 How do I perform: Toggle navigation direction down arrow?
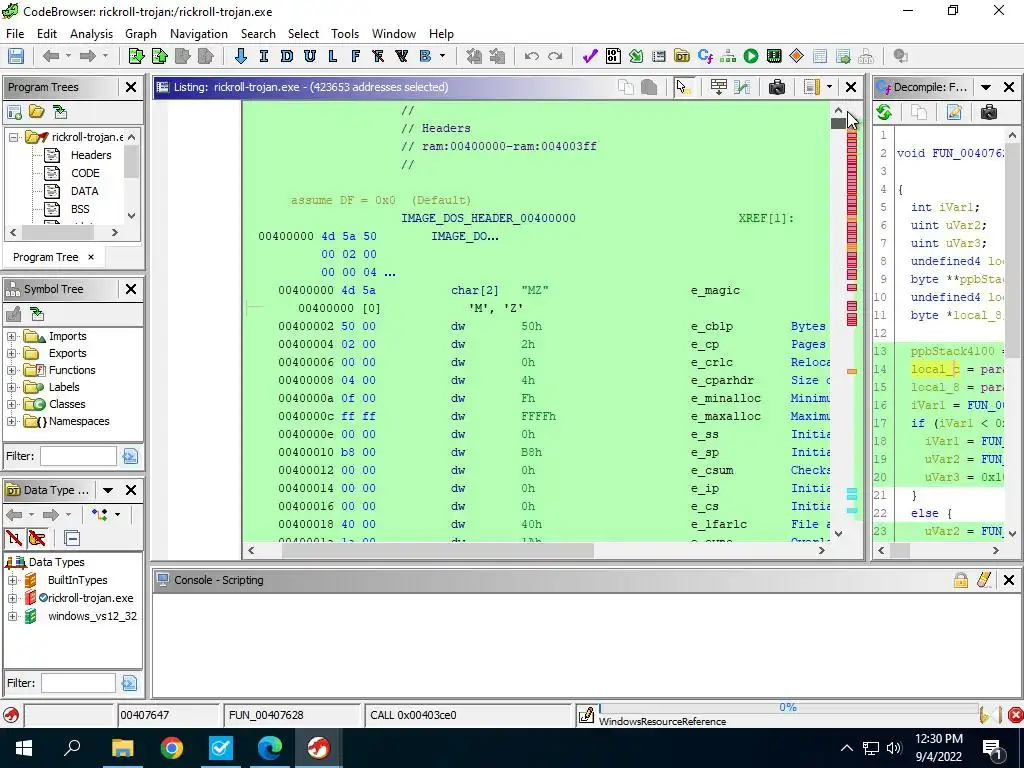[240, 56]
